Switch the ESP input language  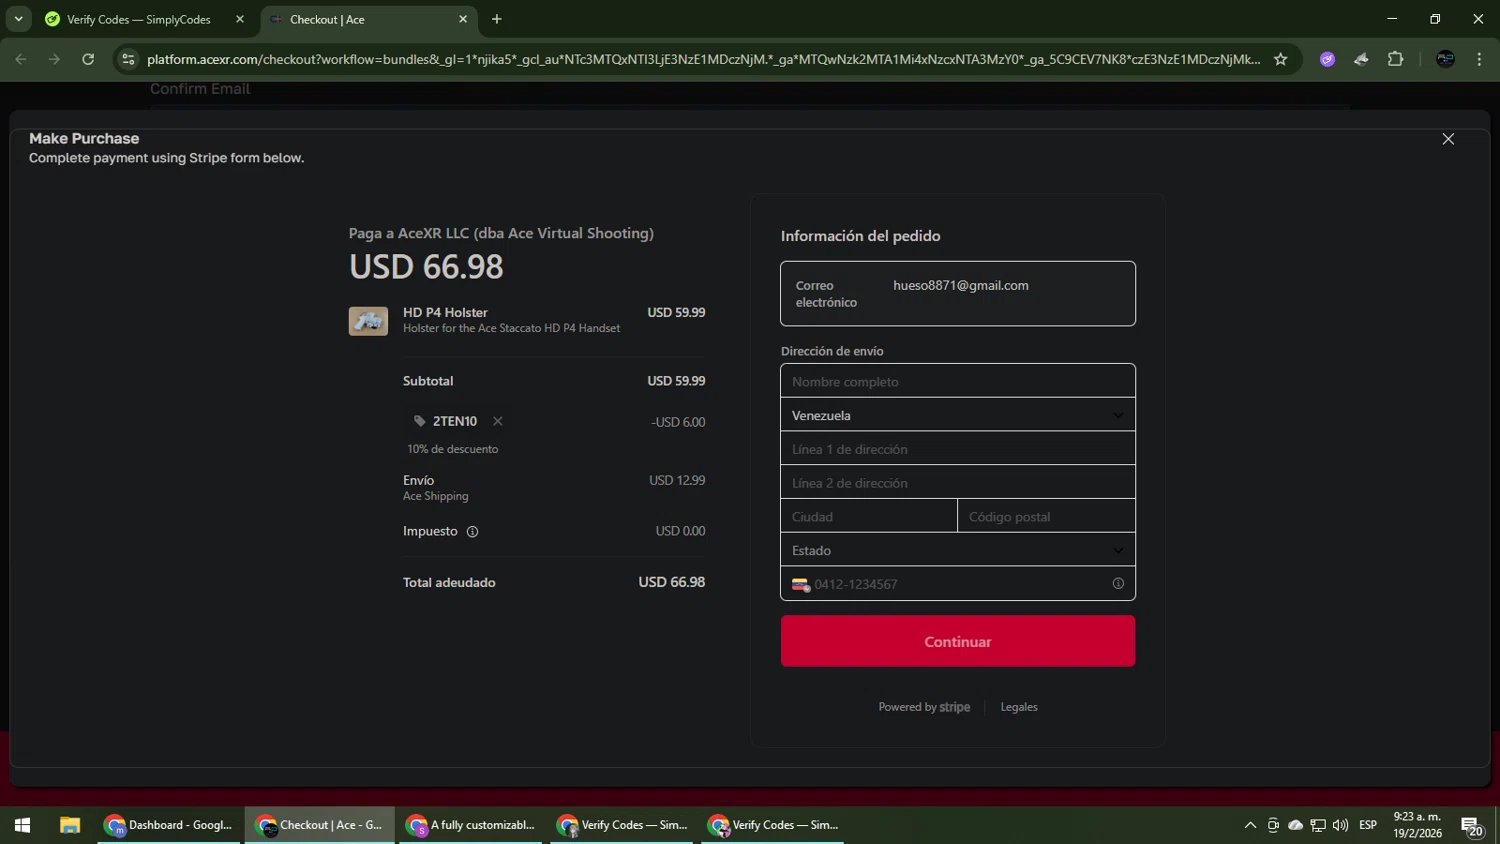[1368, 825]
